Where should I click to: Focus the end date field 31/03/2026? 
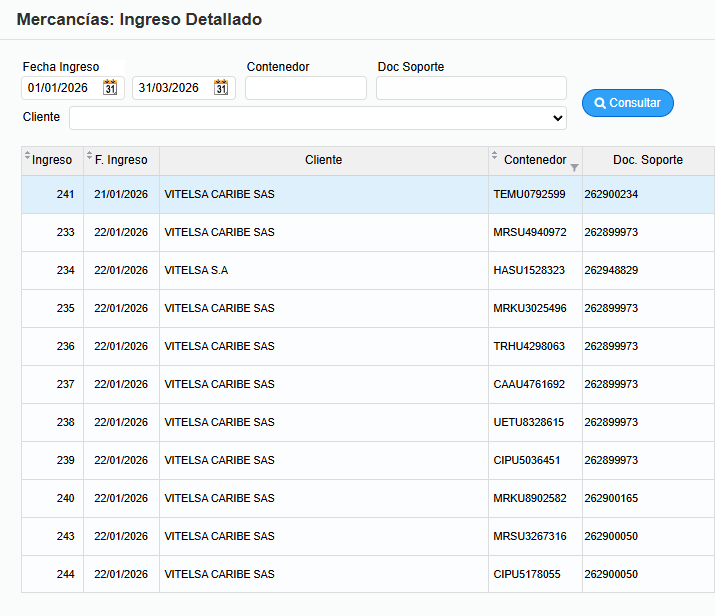[x=172, y=88]
